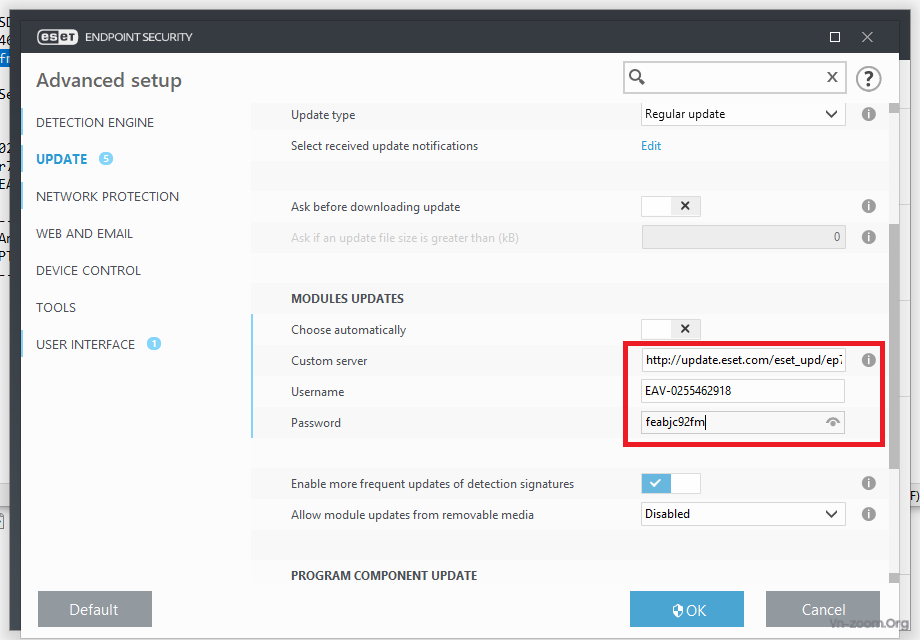Open the Detection Engine section
Screen dimensions: 920x640
pyautogui.click(x=95, y=123)
